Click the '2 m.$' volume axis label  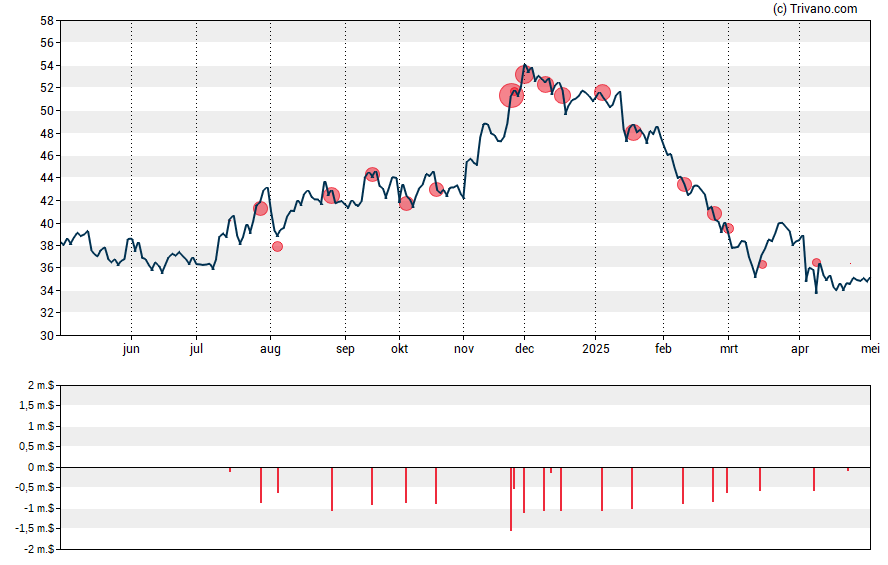tap(41, 386)
